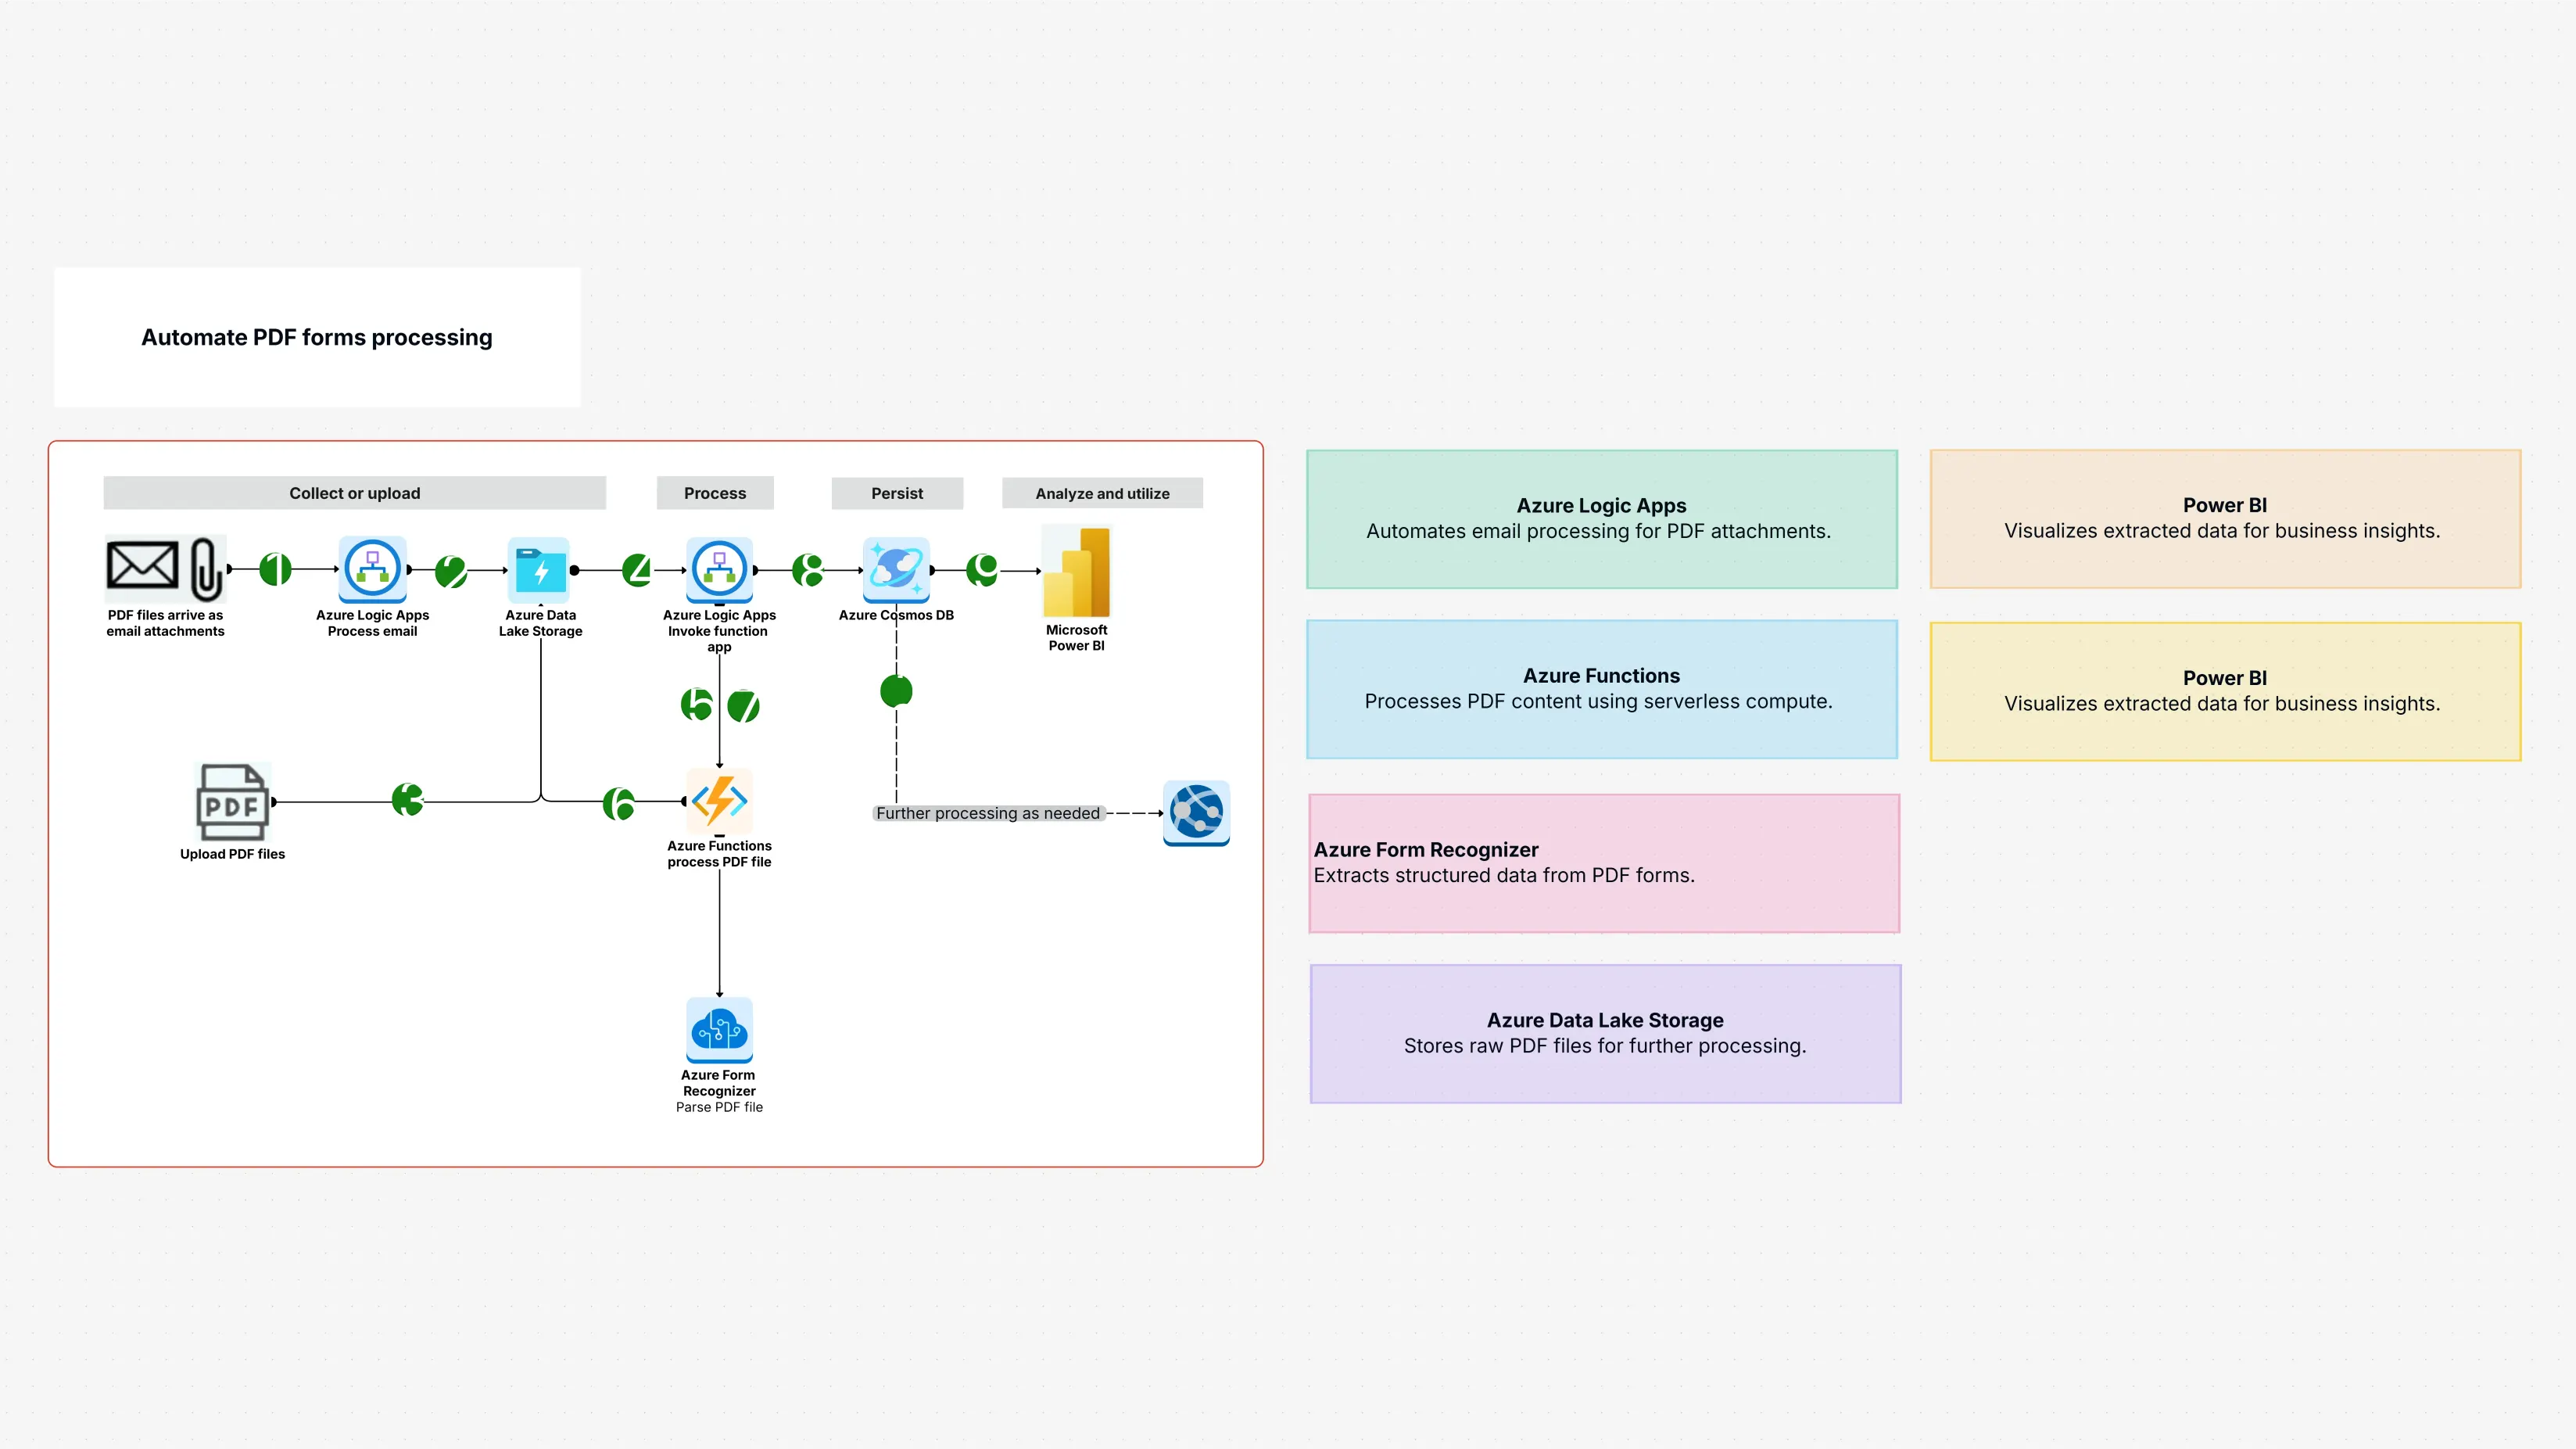Click the 'Further processing as needed' connector label
The image size is (2576, 1449).
click(x=988, y=813)
